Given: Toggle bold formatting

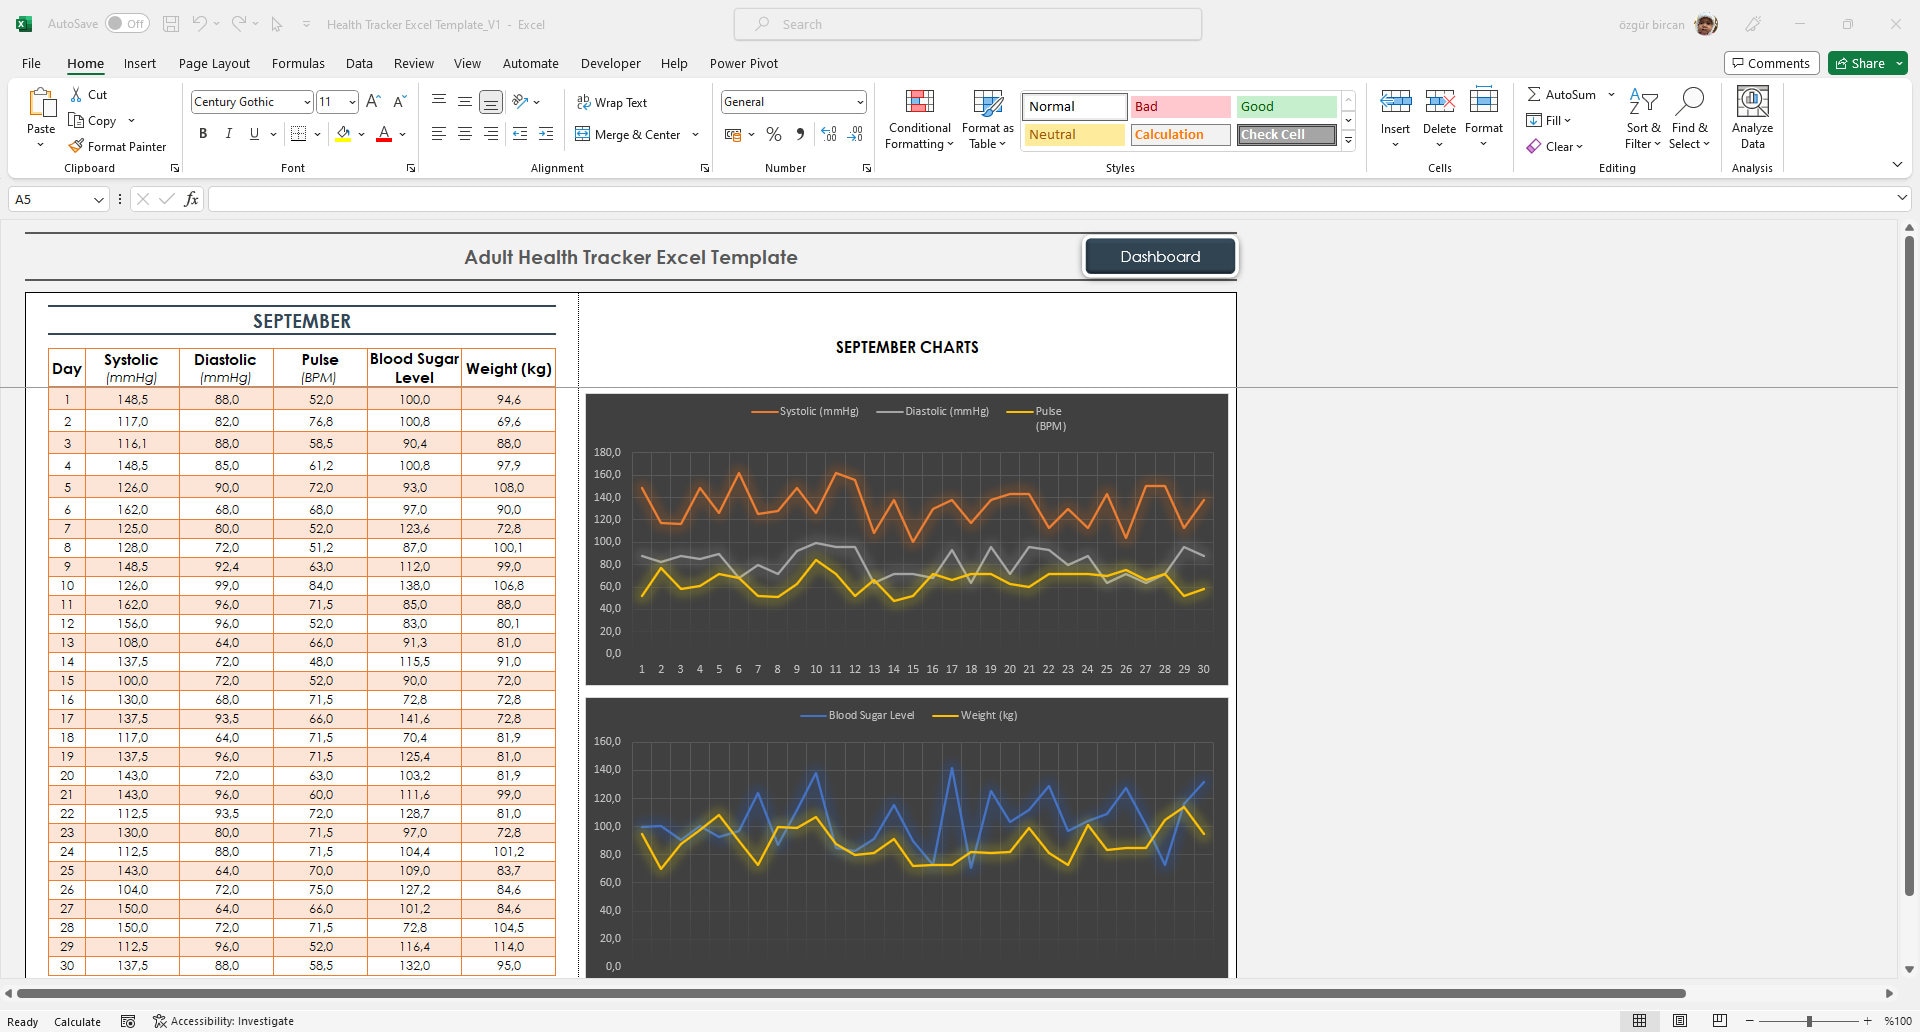Looking at the screenshot, I should (203, 133).
